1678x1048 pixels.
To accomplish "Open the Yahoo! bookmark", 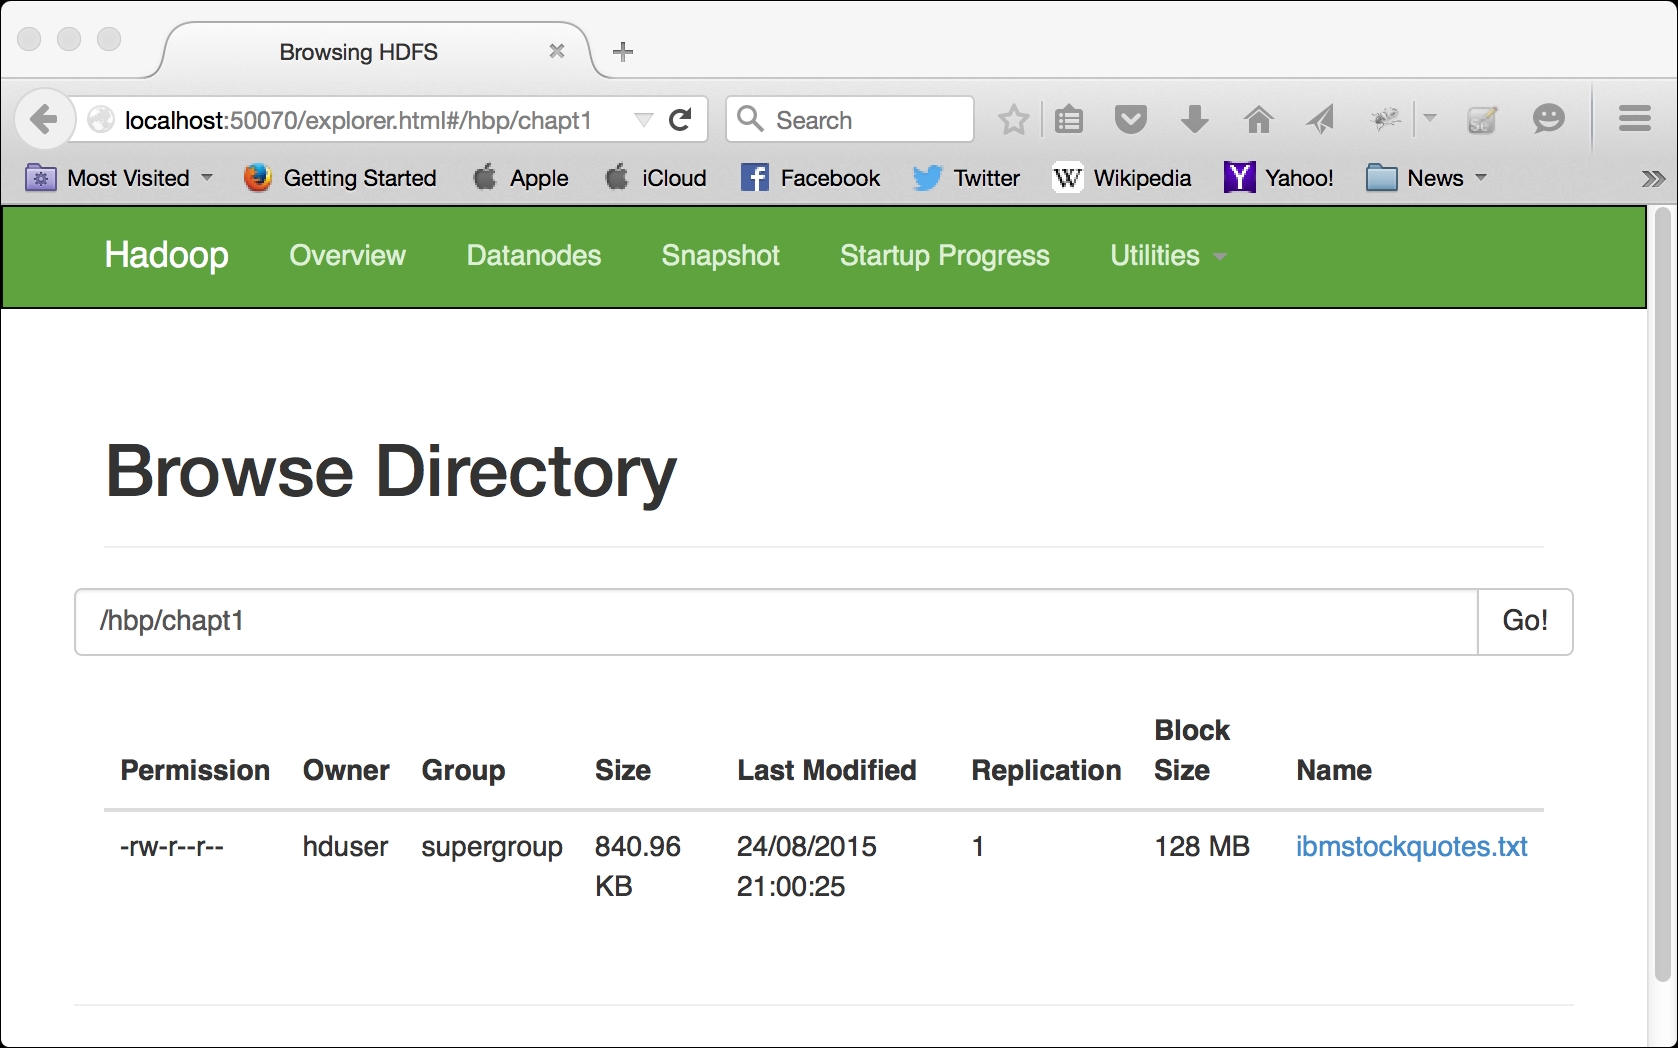I will pos(1279,178).
